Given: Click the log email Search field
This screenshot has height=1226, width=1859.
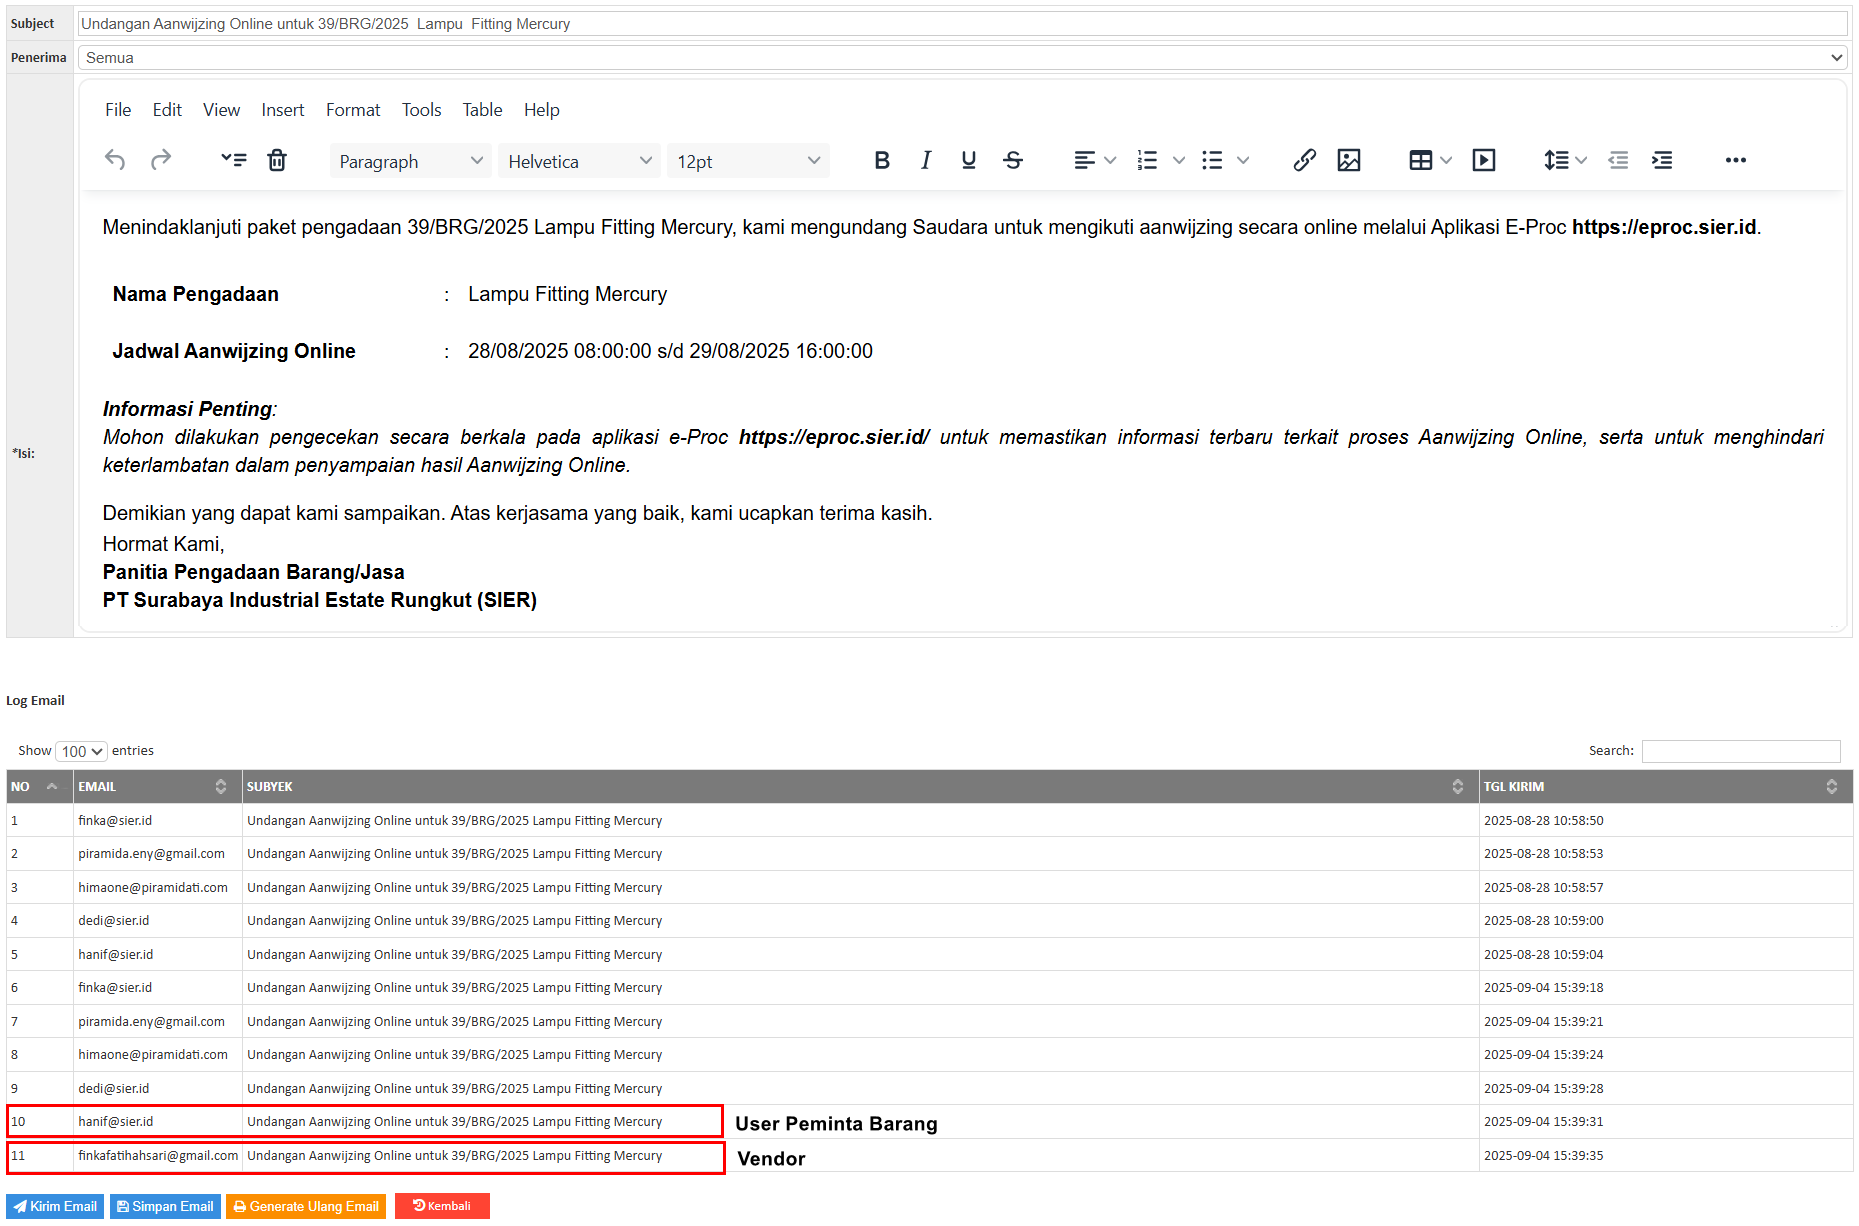Looking at the screenshot, I should (1740, 751).
